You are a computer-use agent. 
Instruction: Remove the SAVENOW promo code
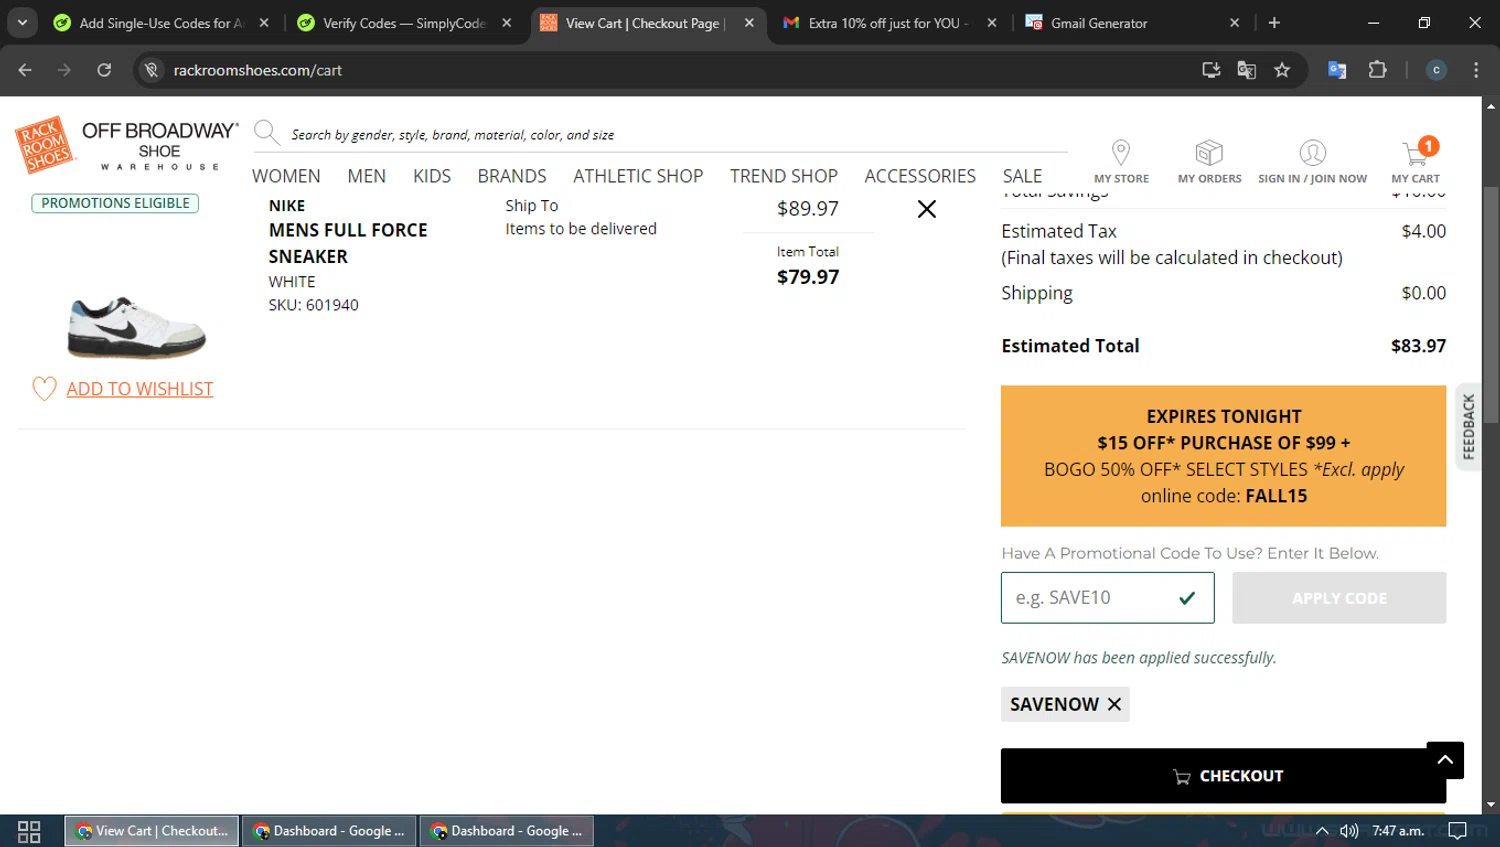(1114, 704)
